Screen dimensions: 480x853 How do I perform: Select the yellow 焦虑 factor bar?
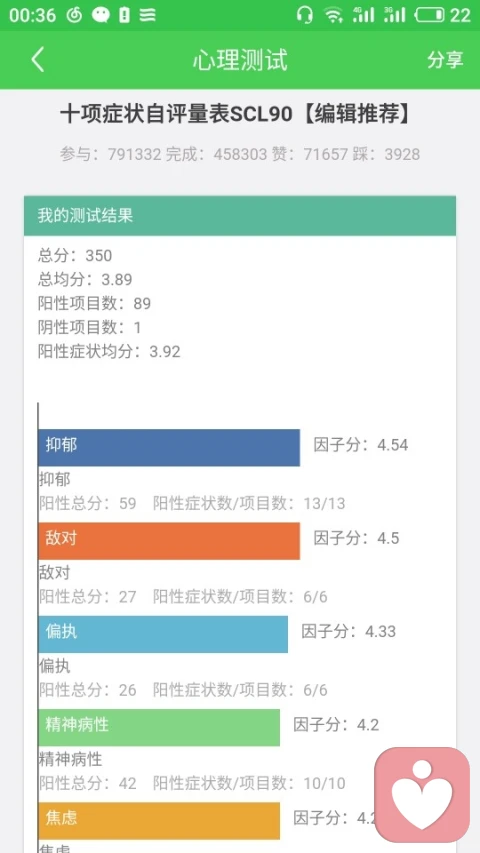159,820
